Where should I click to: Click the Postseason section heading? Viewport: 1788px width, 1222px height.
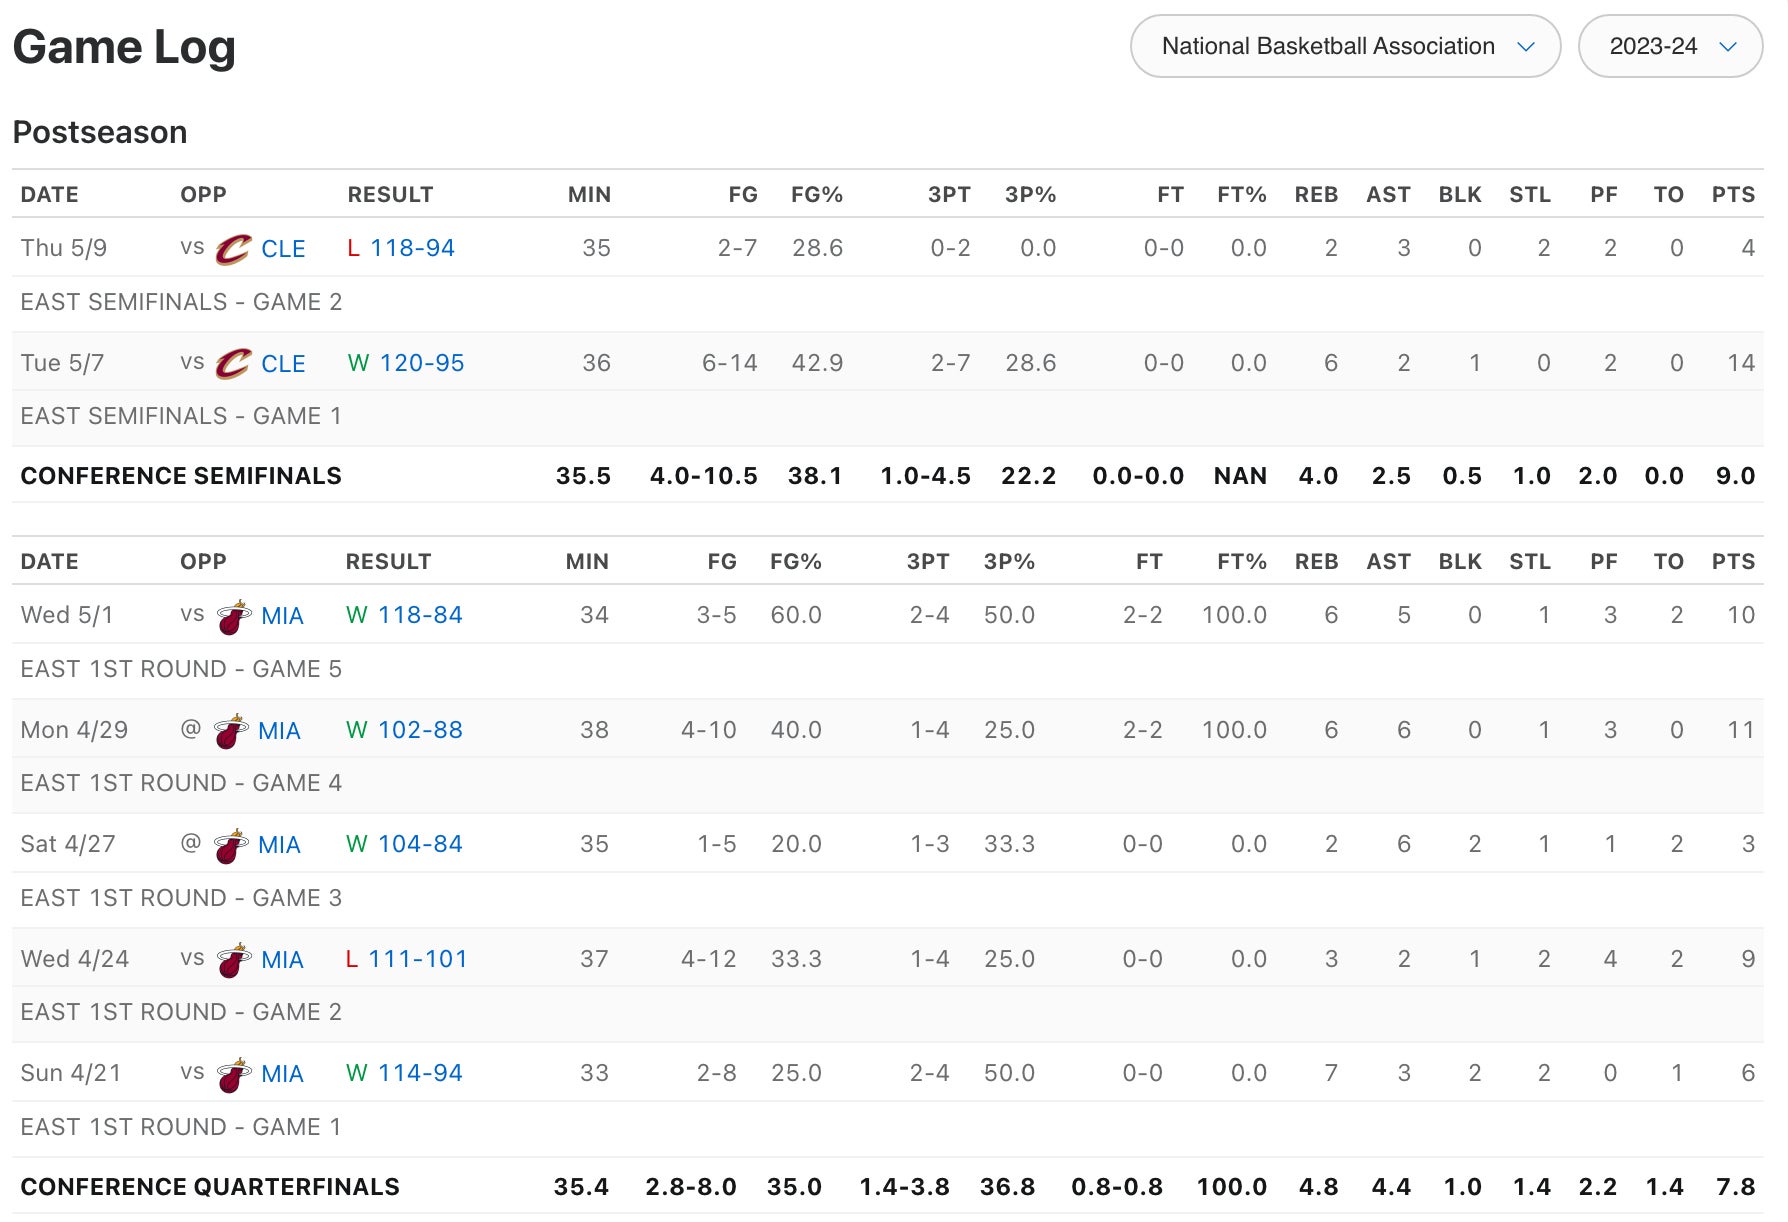coord(100,132)
